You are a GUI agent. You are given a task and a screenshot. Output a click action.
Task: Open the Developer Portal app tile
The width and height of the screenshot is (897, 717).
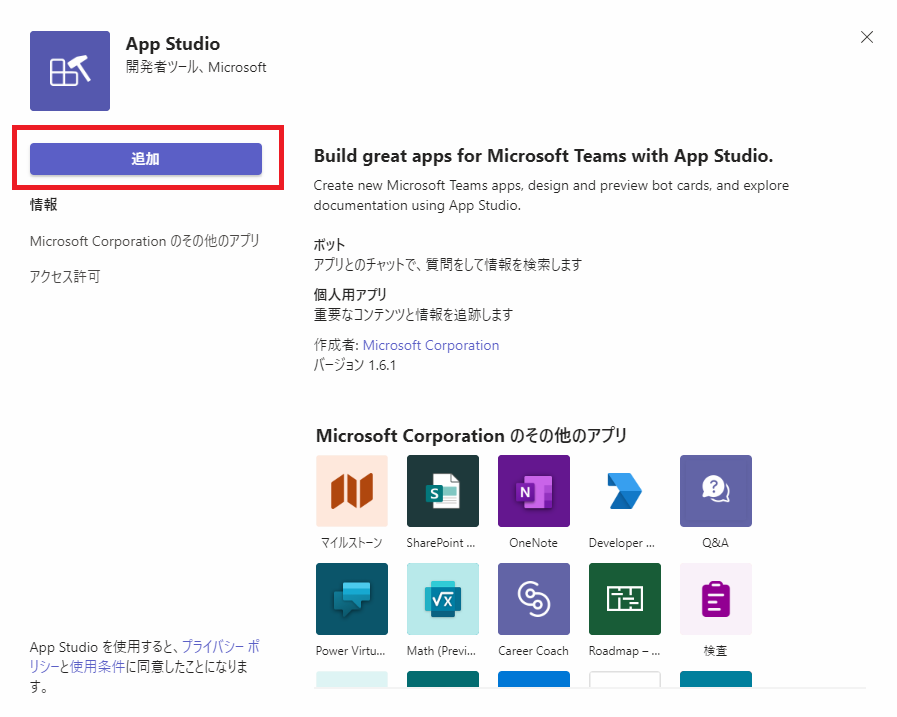(624, 491)
